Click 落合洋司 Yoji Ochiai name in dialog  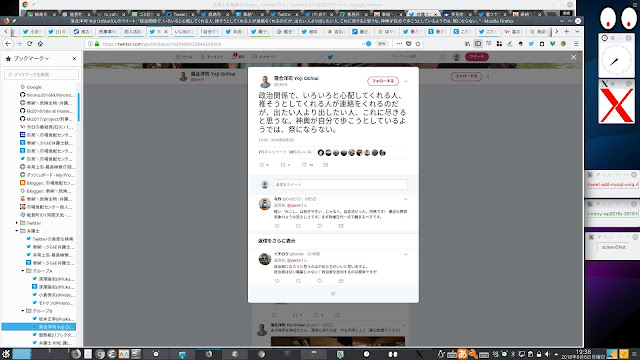tap(296, 78)
